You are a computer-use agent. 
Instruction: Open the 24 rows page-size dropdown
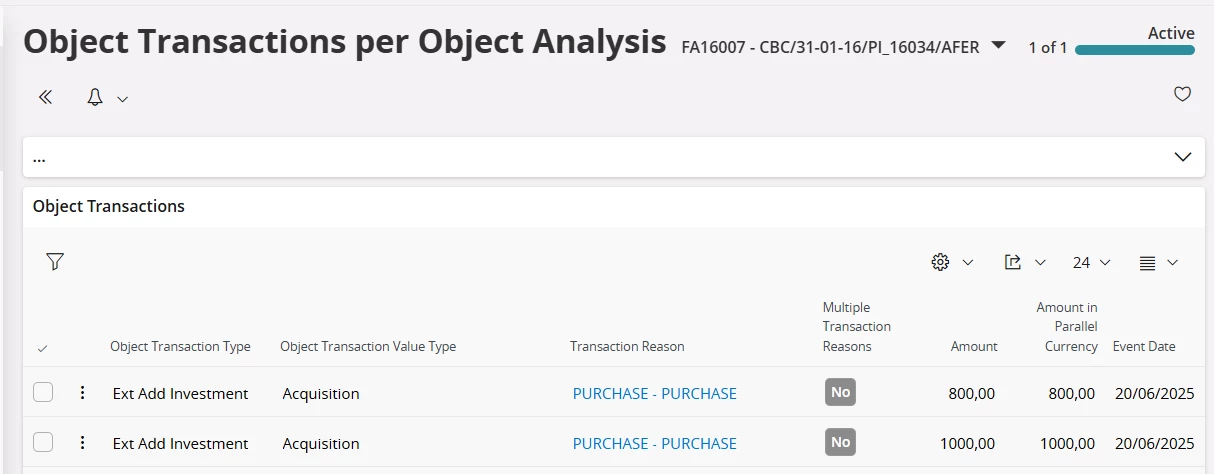coord(1091,262)
